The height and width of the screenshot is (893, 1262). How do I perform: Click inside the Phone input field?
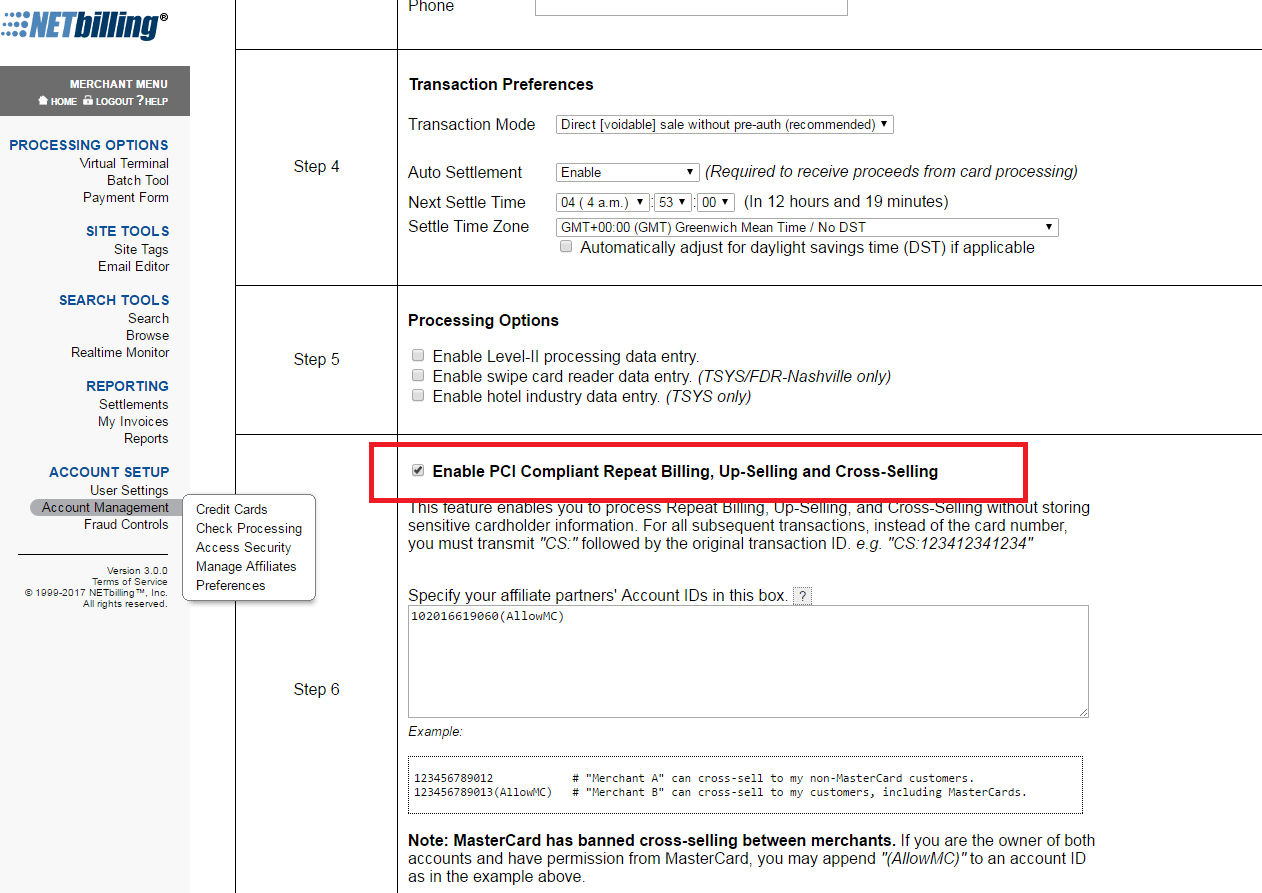tap(691, 8)
